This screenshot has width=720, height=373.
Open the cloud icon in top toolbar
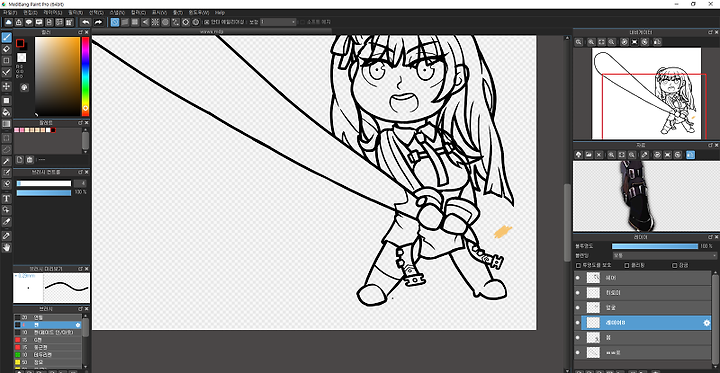coord(9,22)
